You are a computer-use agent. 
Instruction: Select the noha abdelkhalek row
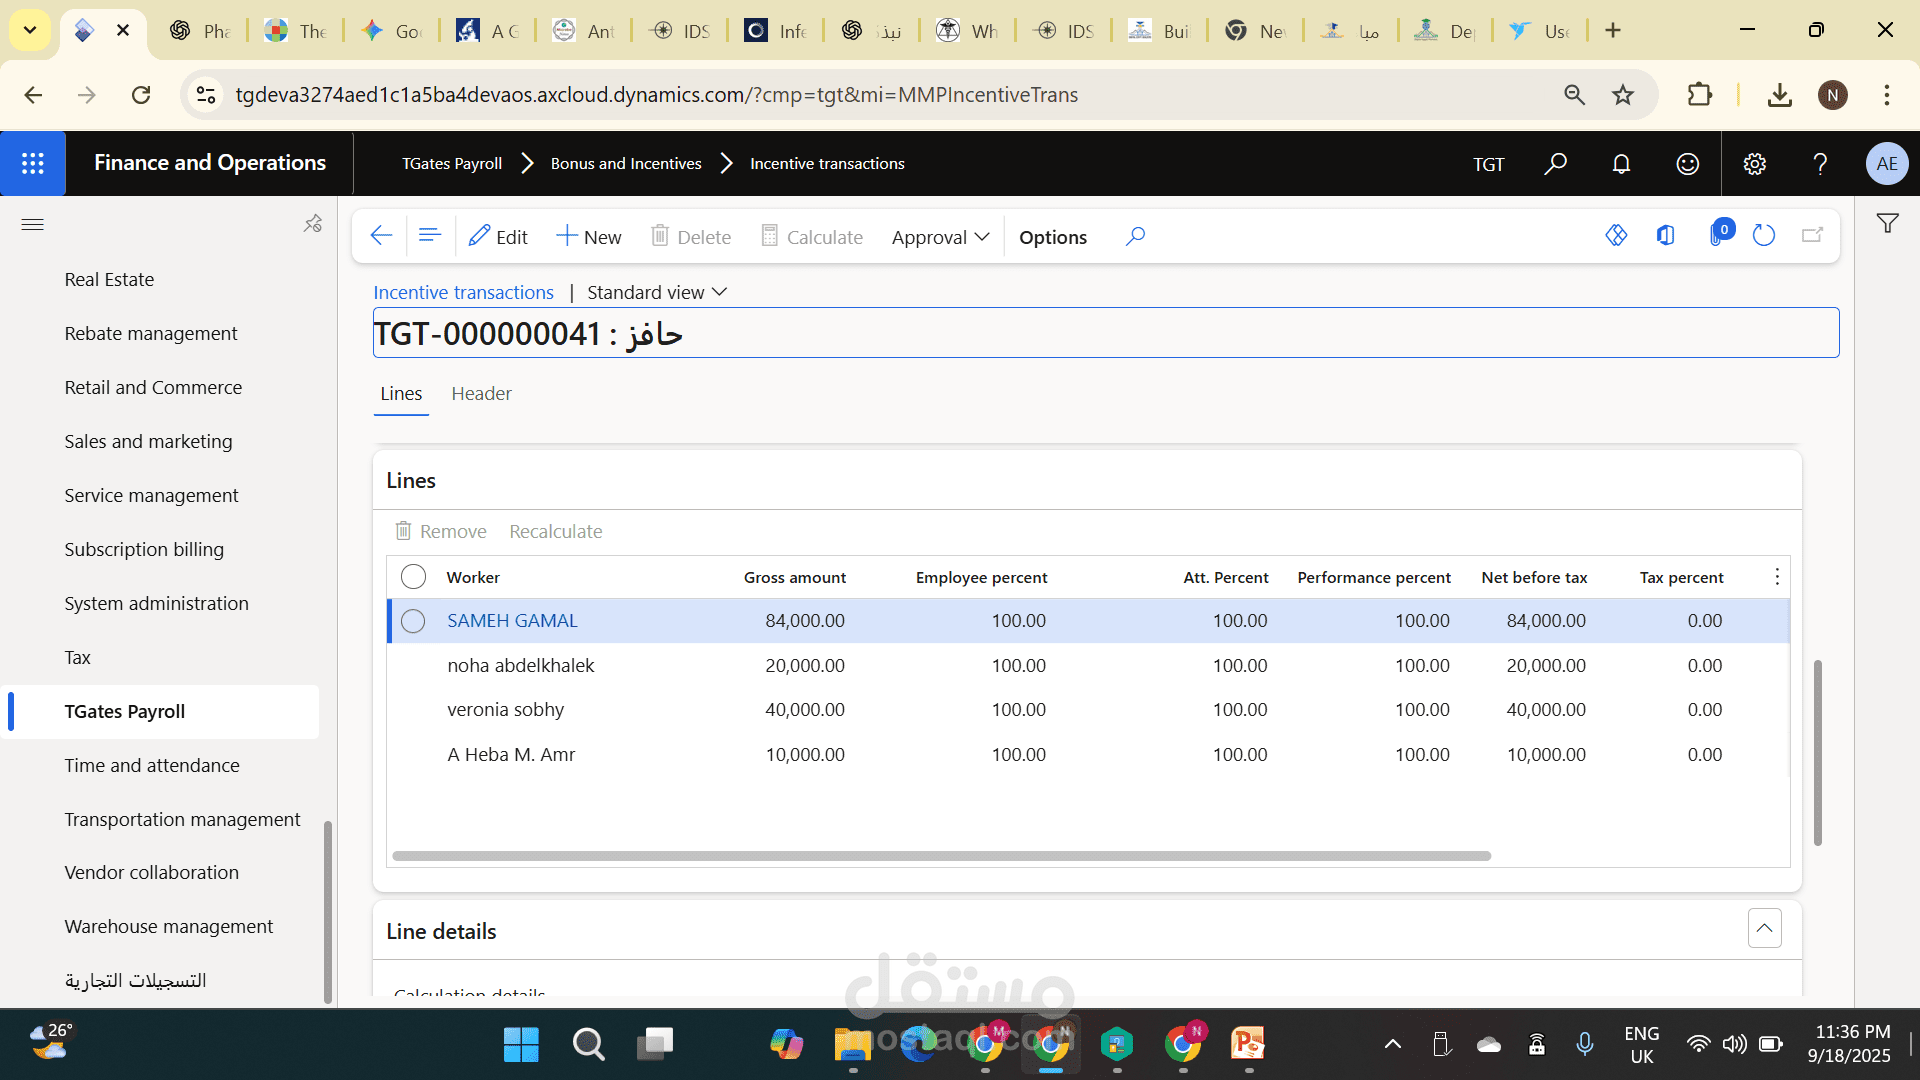1088,666
